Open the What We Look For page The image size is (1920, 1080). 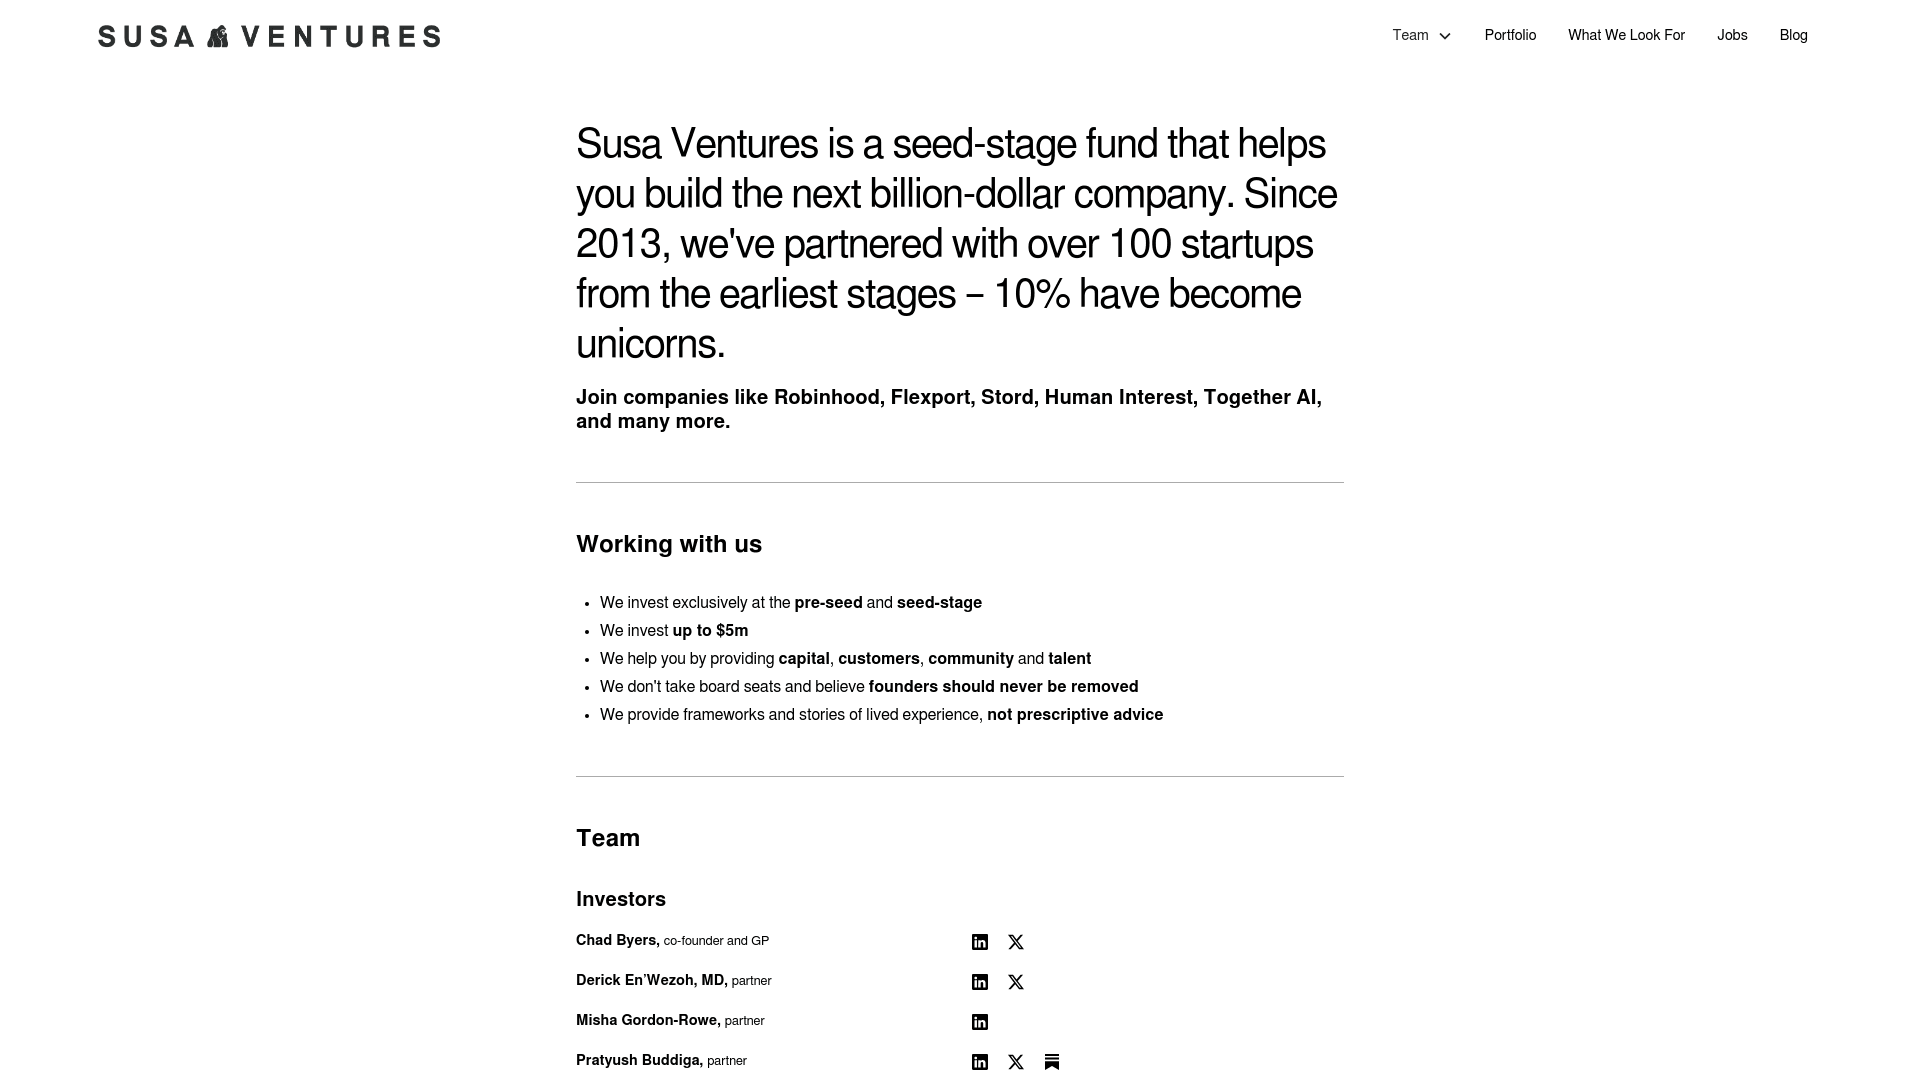coord(1627,35)
